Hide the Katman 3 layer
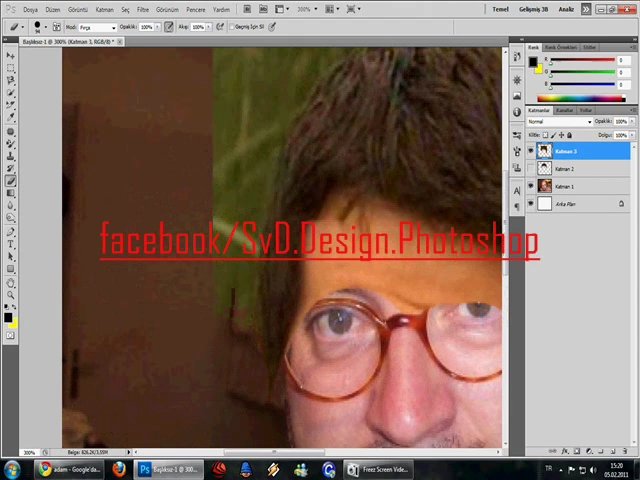 pyautogui.click(x=531, y=151)
